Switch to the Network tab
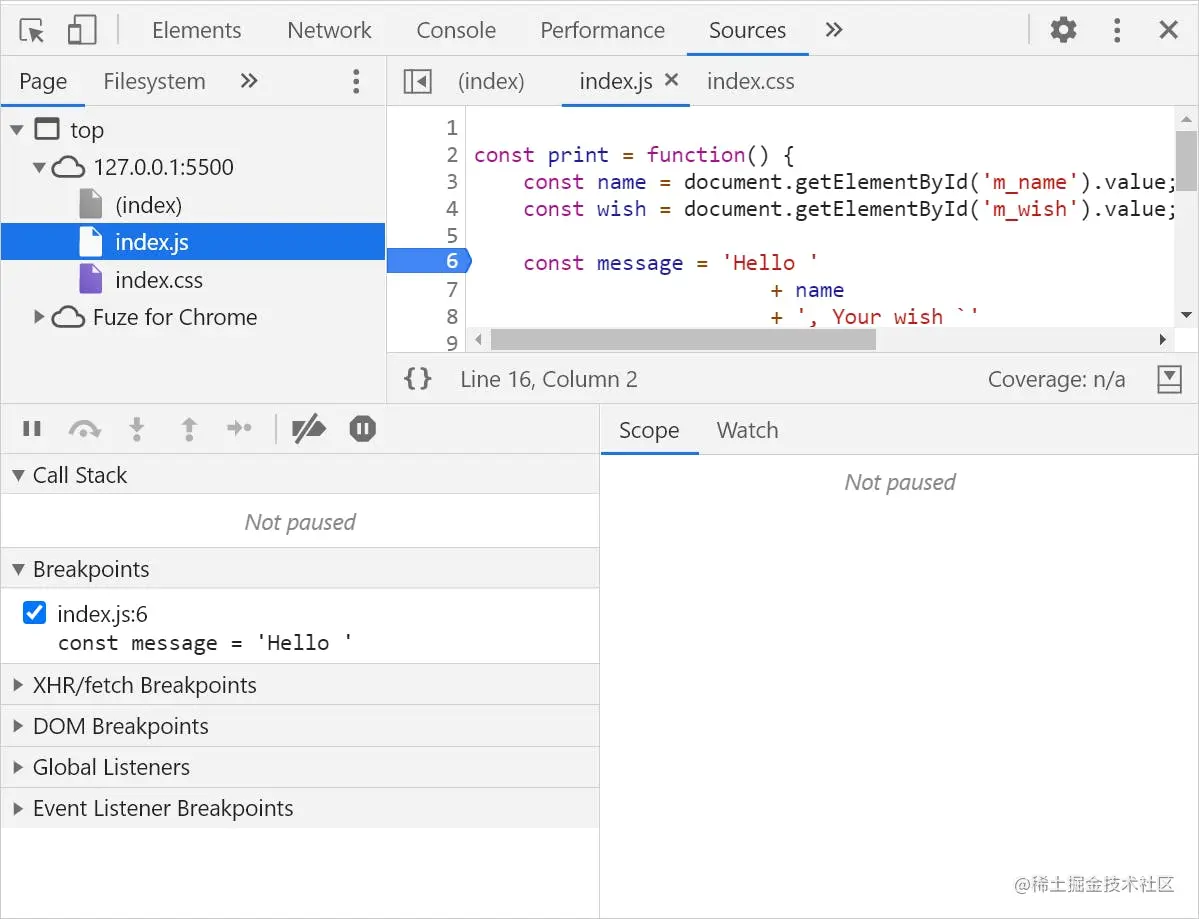This screenshot has width=1199, height=919. click(329, 30)
